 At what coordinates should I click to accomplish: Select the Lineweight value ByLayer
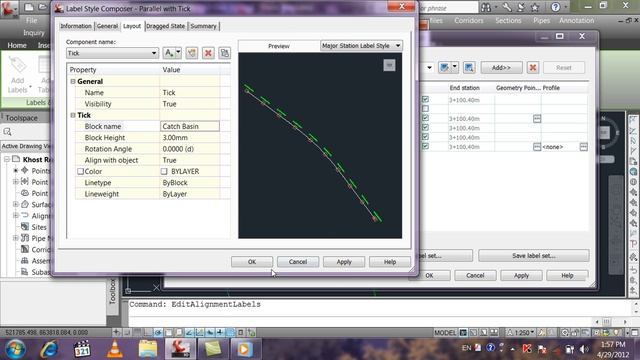pyautogui.click(x=190, y=194)
